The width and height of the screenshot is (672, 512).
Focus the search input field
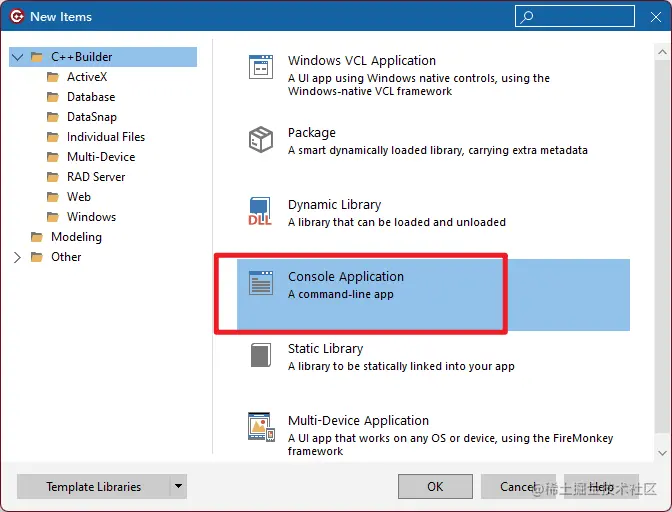tap(574, 16)
